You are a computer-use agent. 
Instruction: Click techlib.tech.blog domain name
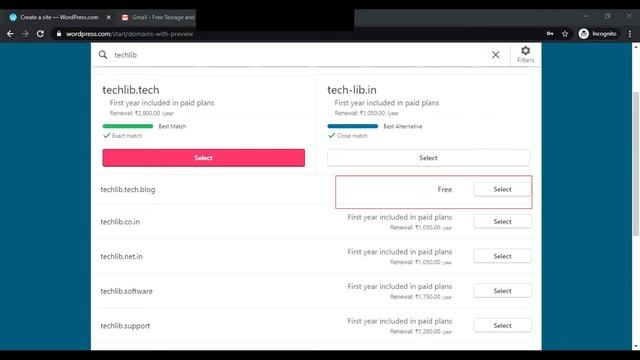128,189
